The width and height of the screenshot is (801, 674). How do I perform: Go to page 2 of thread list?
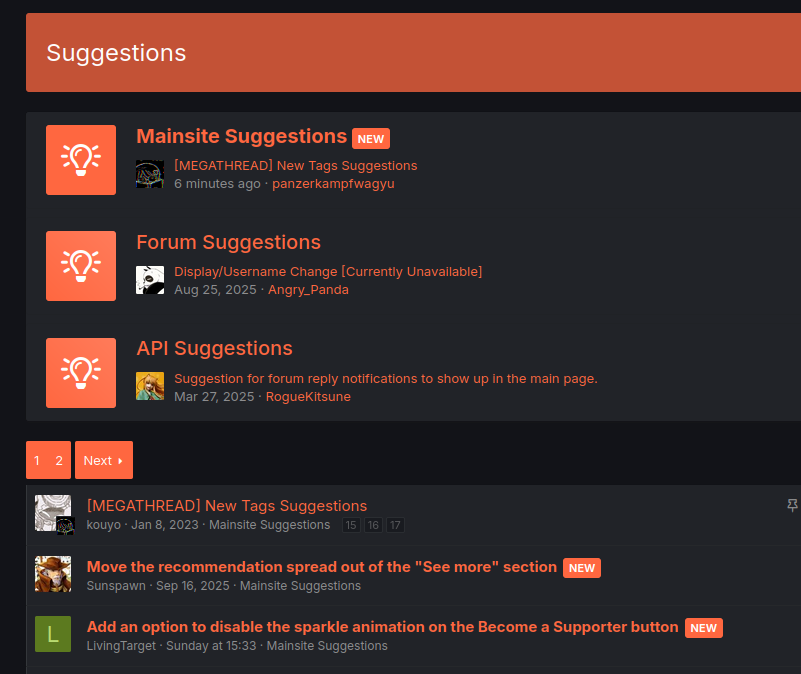coord(59,460)
